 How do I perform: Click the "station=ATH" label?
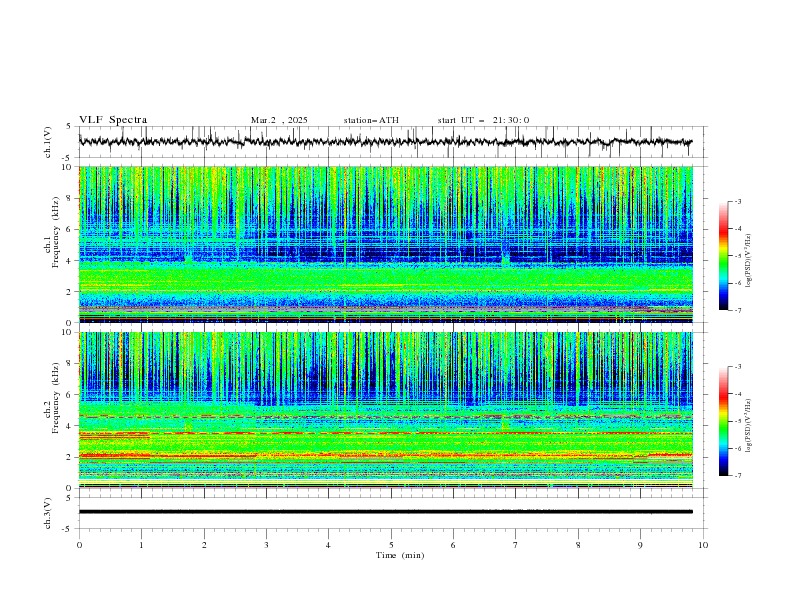click(x=371, y=120)
